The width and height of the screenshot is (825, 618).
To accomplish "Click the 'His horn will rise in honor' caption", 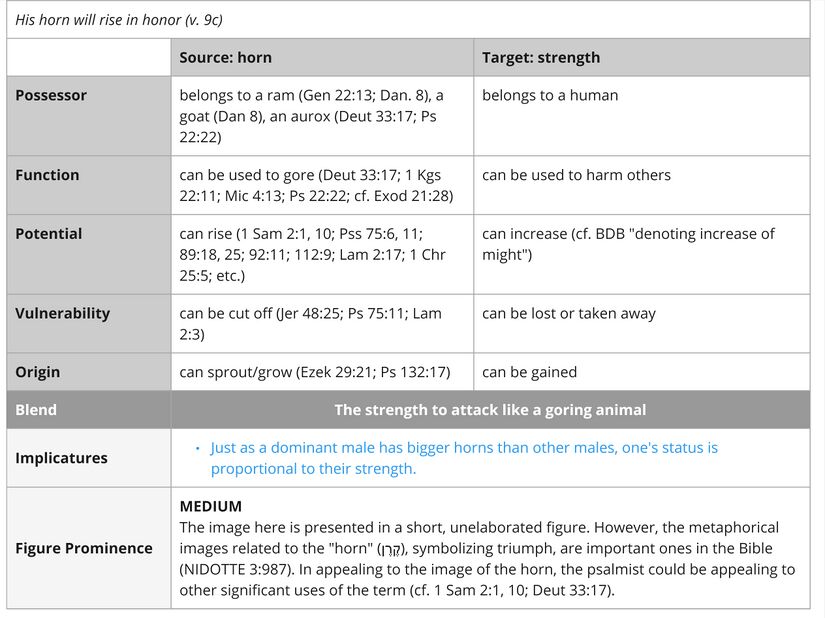I will [x=113, y=20].
